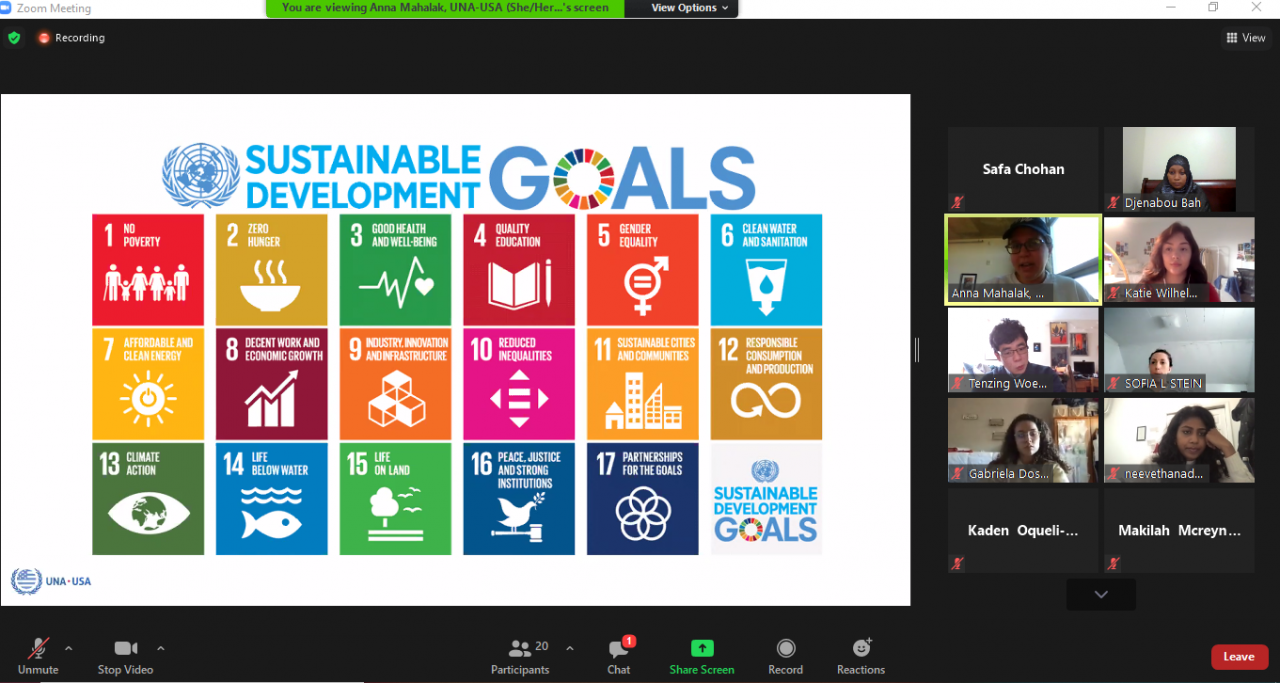Click muted mic icon on Safa Chohan tile

(958, 203)
